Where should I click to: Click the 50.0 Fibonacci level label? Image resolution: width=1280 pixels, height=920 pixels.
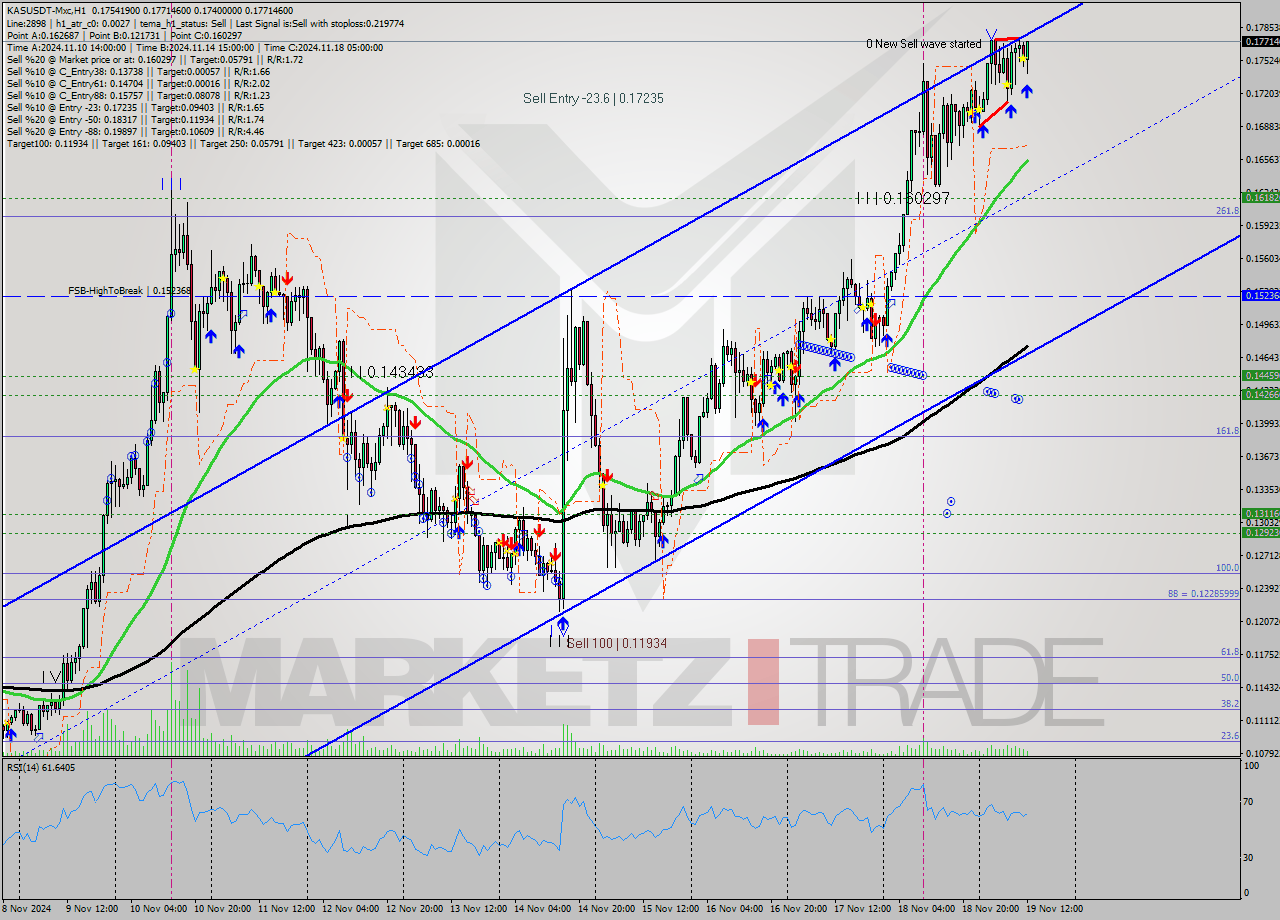[x=1230, y=677]
